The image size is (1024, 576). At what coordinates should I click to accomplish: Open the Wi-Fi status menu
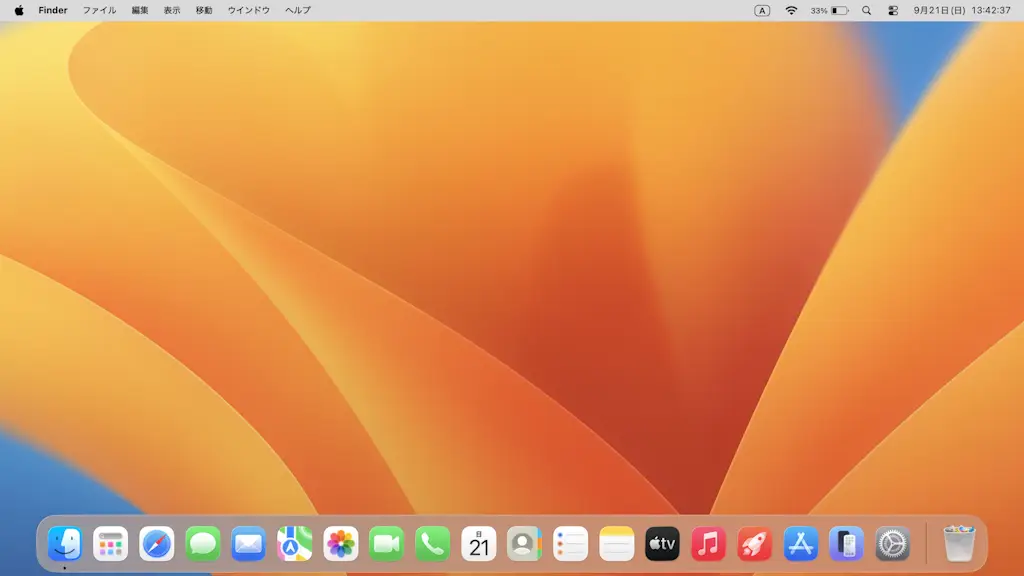(791, 10)
